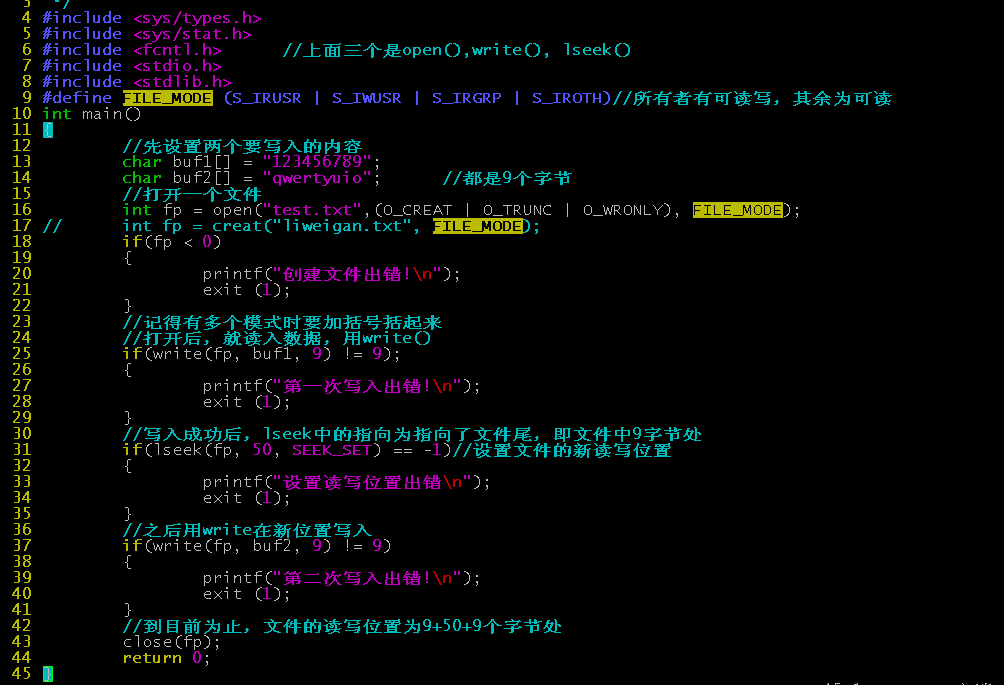The image size is (1004, 685).
Task: Click printf "第二次写入出错" statement
Action: pyautogui.click(x=341, y=578)
